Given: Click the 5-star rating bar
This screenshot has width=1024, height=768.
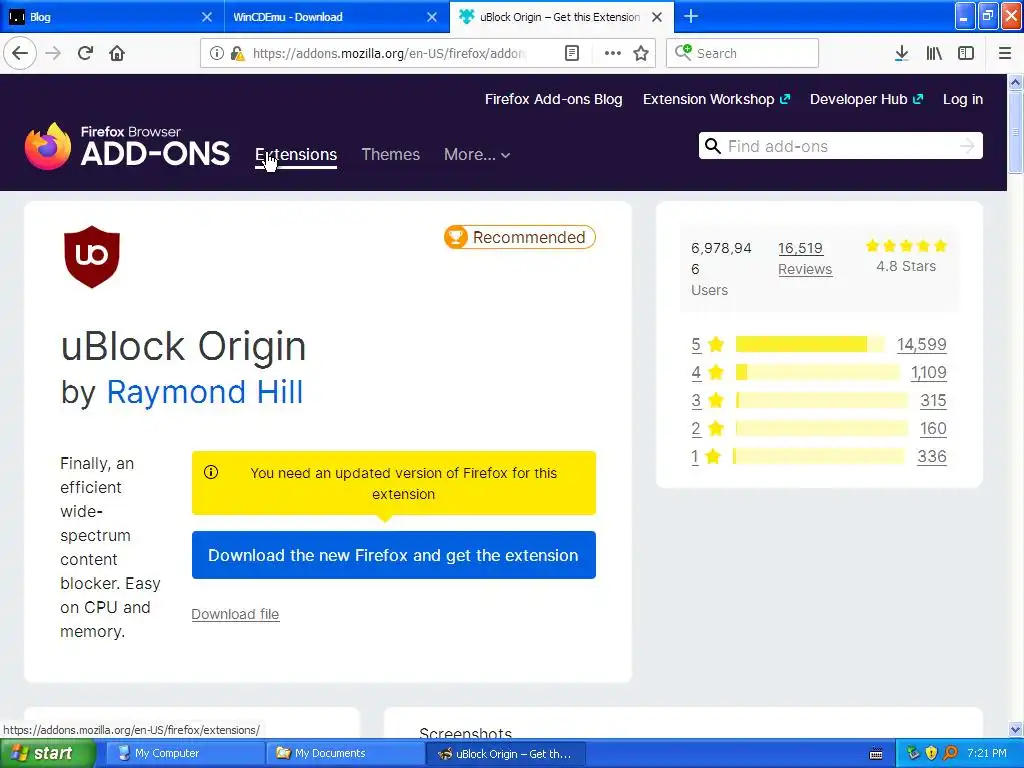Looking at the screenshot, I should point(810,344).
